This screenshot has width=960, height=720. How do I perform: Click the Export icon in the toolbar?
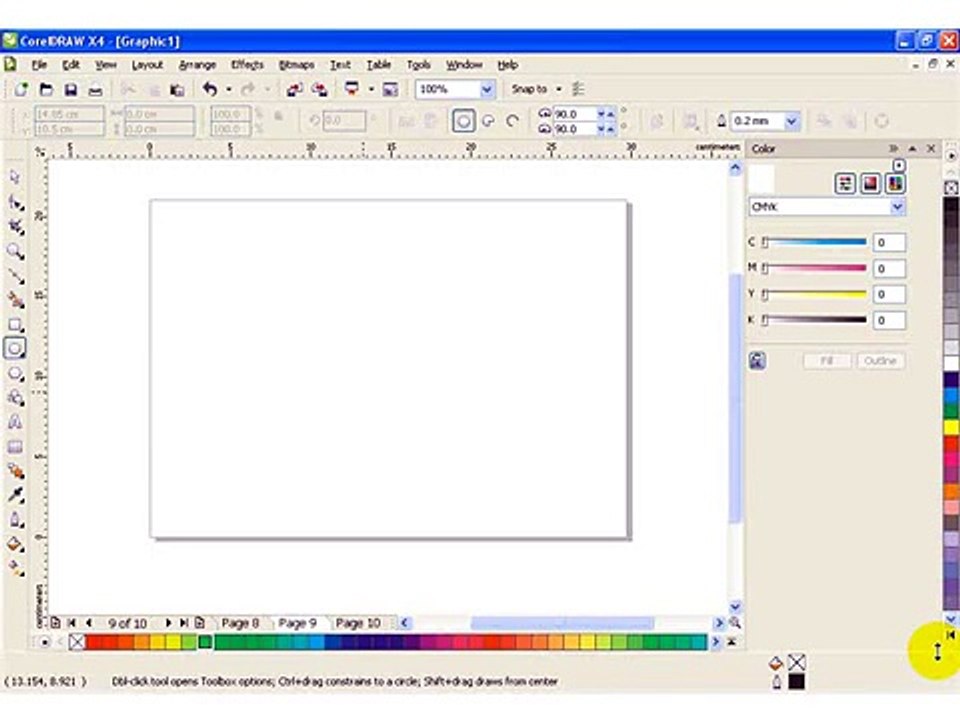click(319, 89)
